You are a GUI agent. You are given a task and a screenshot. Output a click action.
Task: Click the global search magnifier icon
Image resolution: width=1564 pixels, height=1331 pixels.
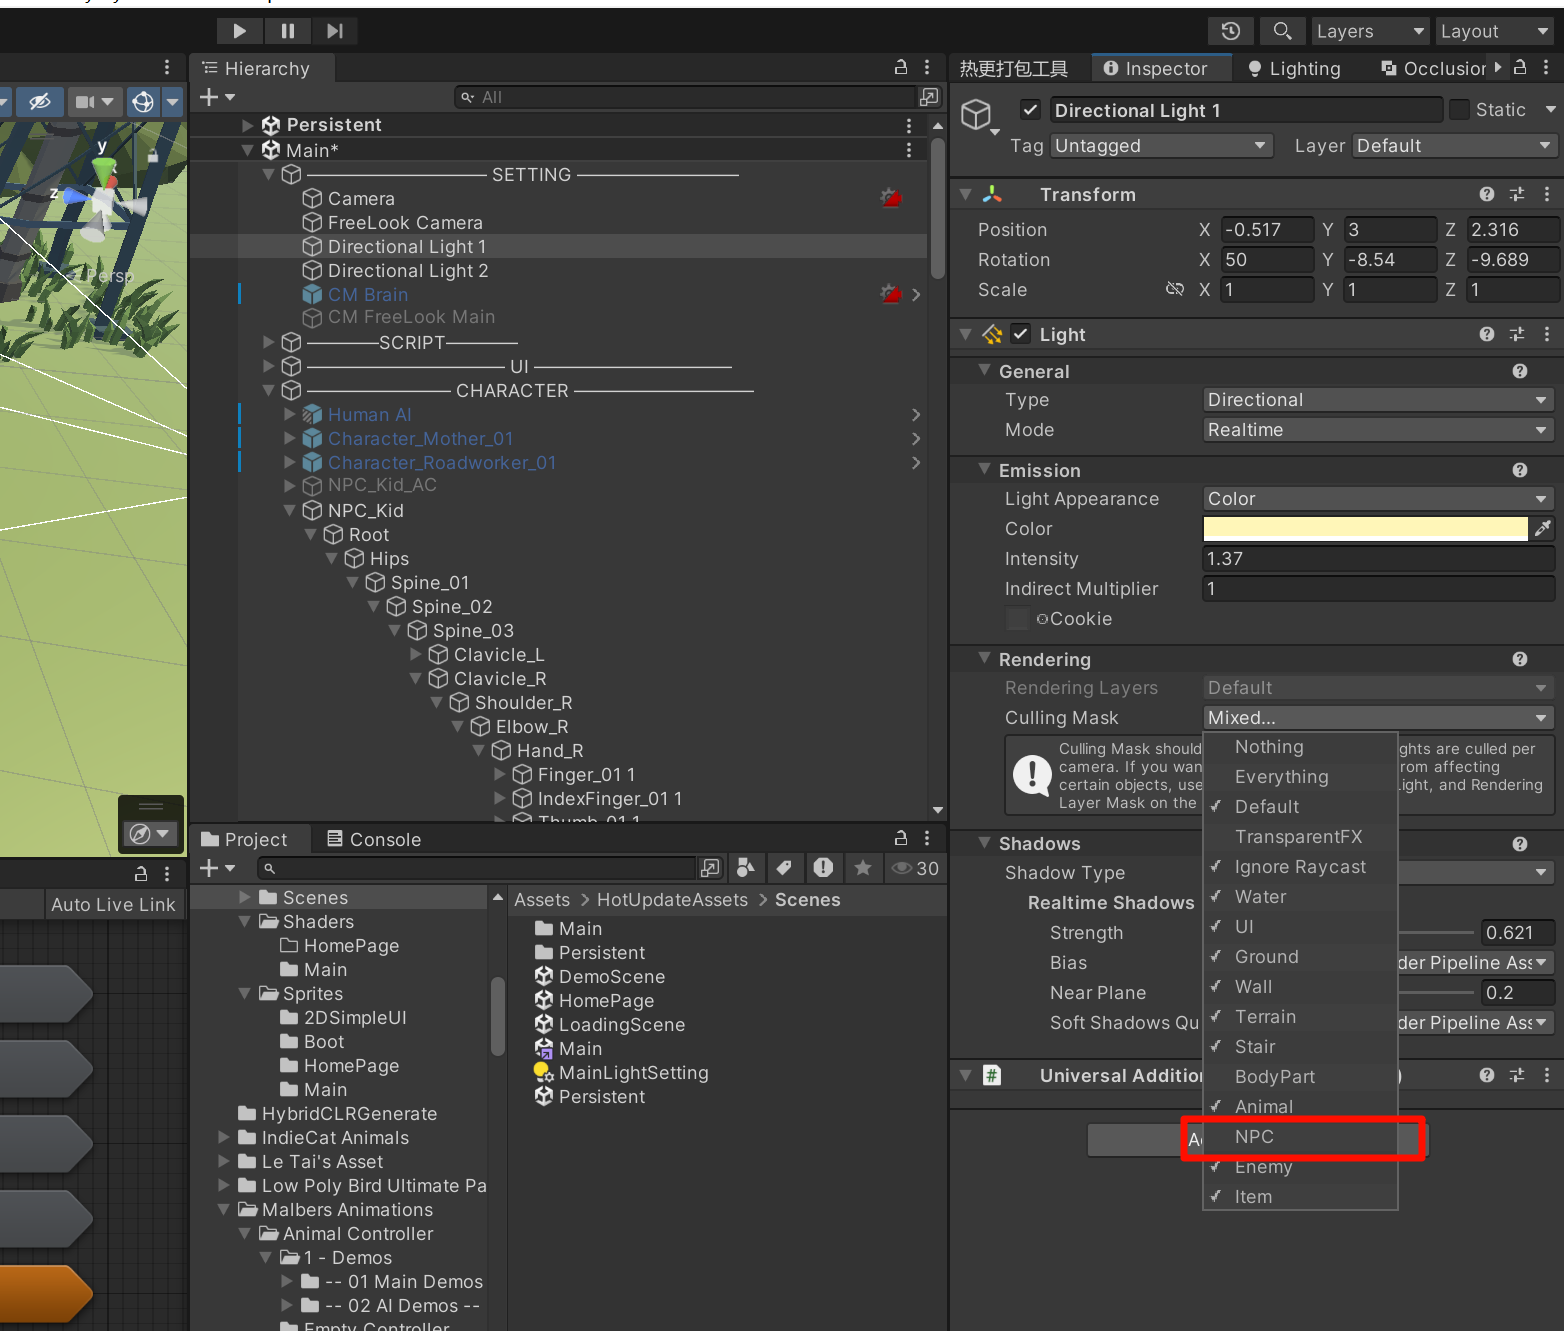1282,31
